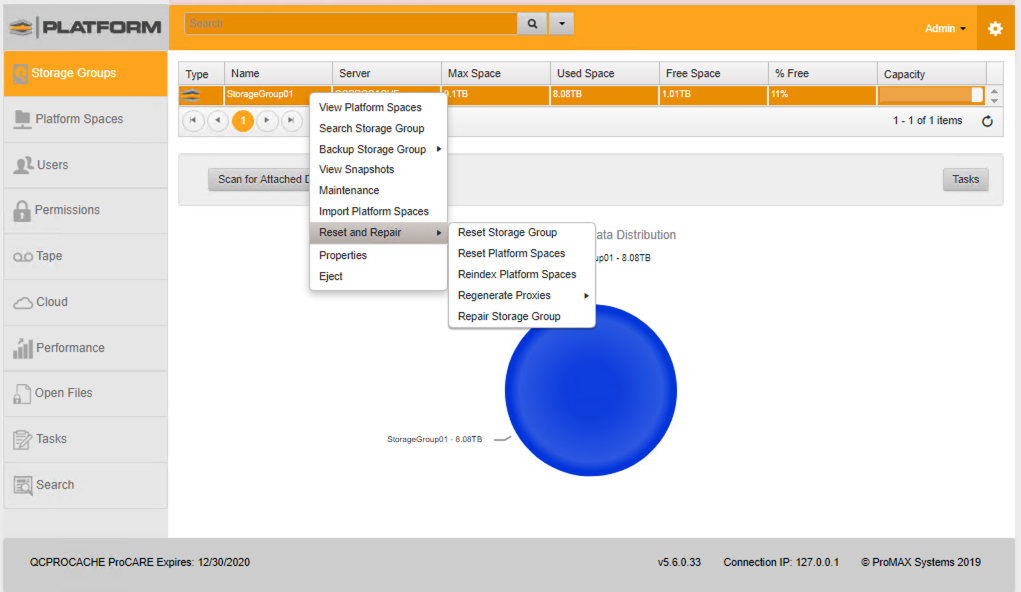Choose Eject menu item
This screenshot has width=1021, height=592.
378,276
